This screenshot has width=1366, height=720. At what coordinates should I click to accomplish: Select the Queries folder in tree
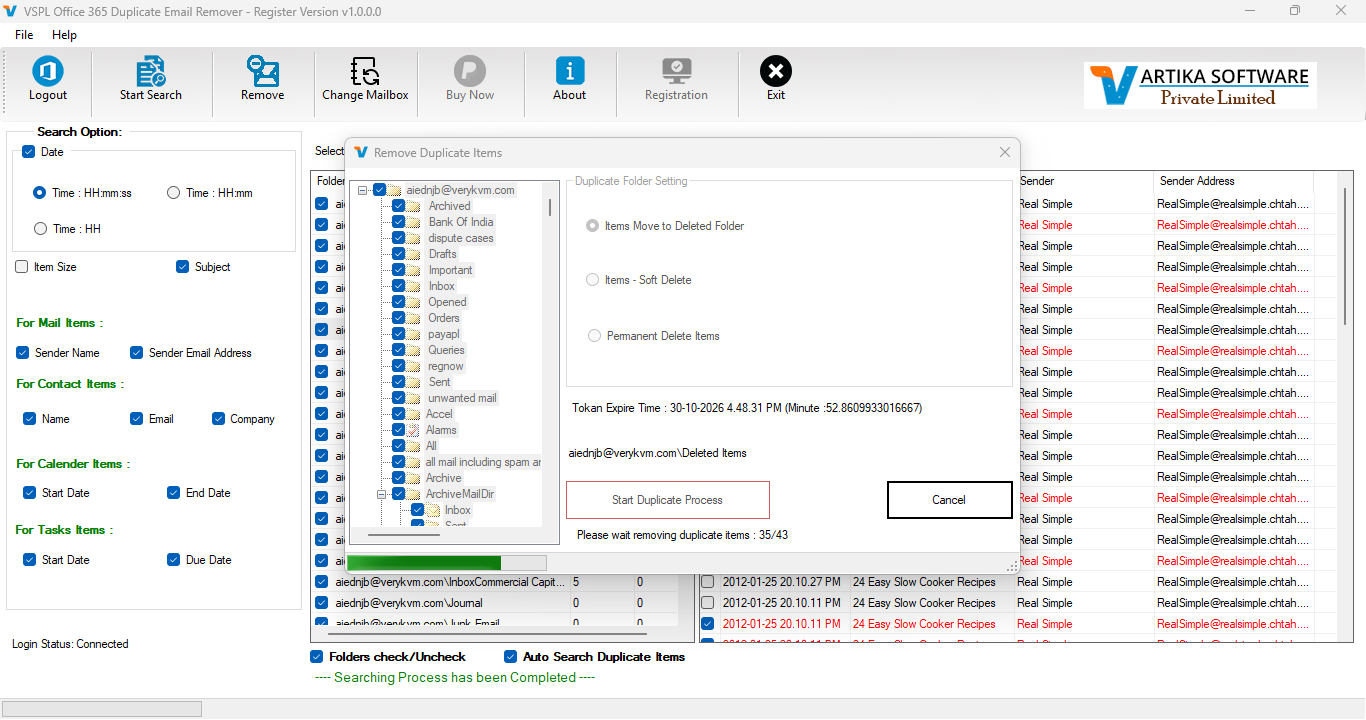[447, 350]
